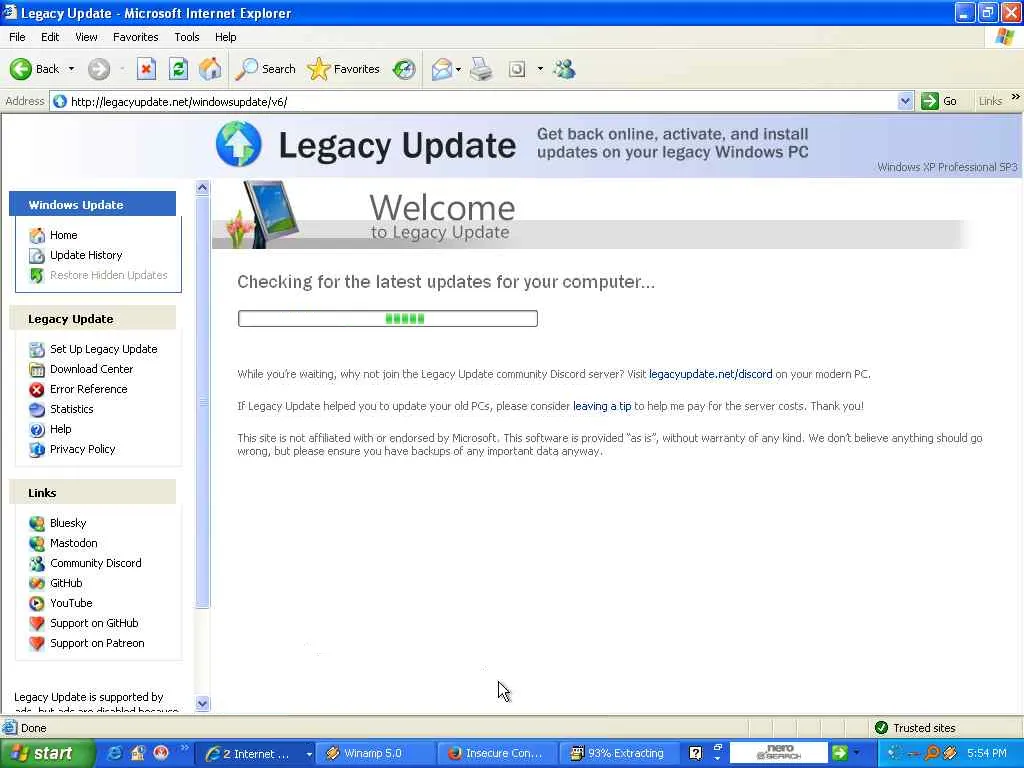Open the Edit menu

tap(50, 37)
